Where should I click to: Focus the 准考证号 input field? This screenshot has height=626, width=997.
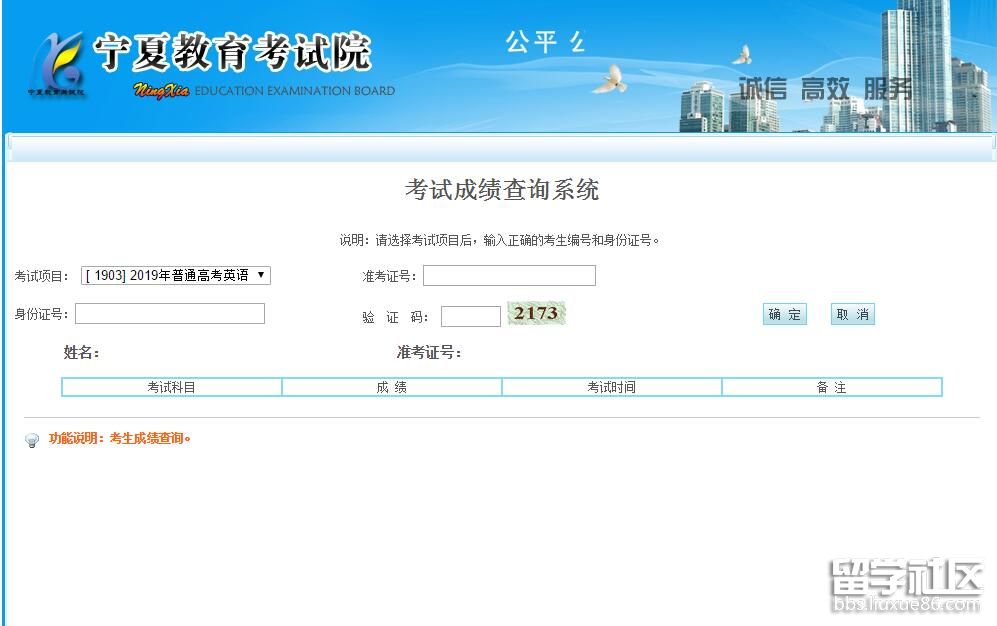coord(509,276)
